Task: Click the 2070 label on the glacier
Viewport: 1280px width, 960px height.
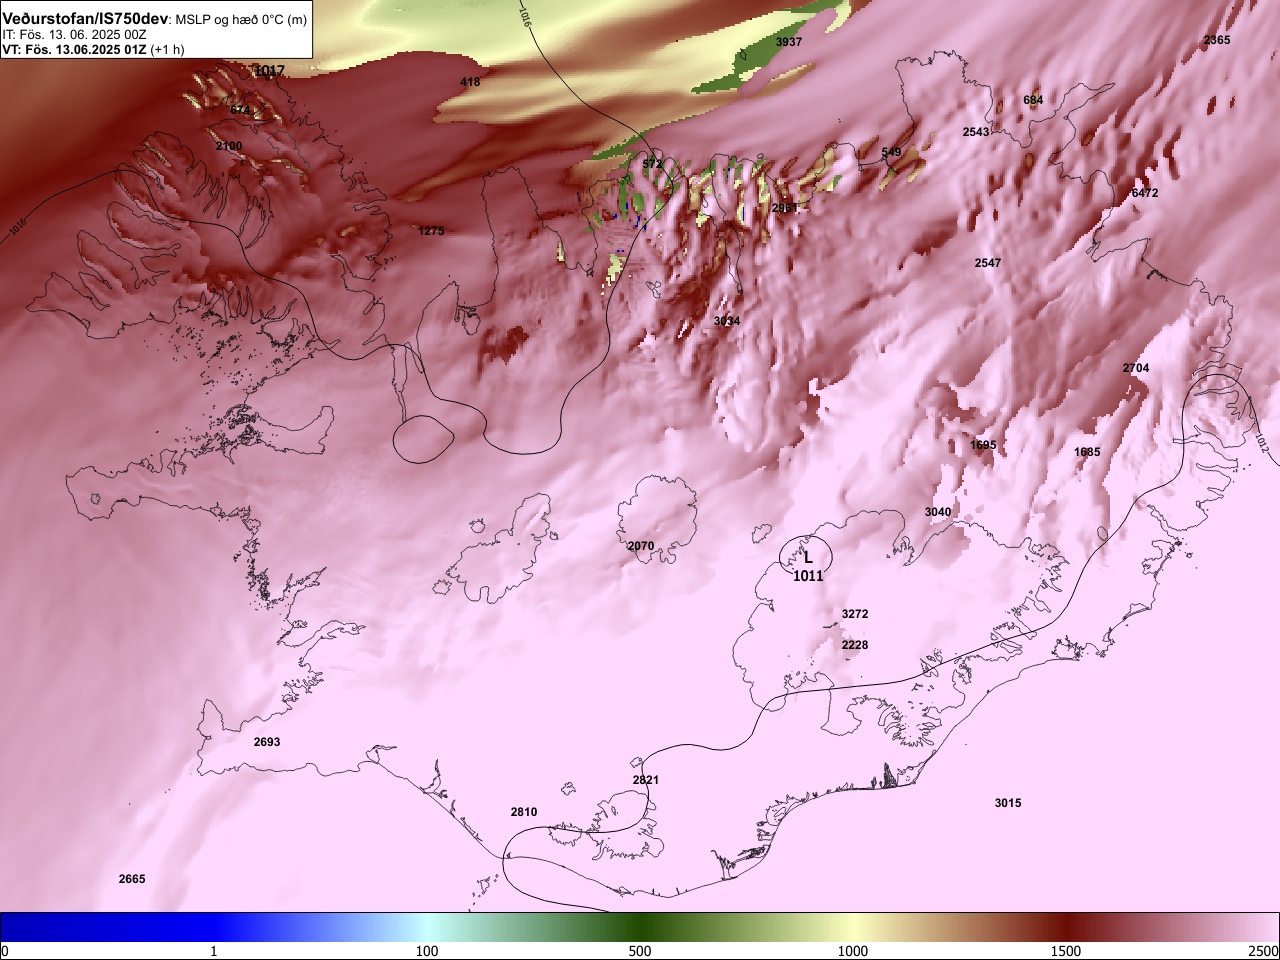Action: (x=640, y=546)
